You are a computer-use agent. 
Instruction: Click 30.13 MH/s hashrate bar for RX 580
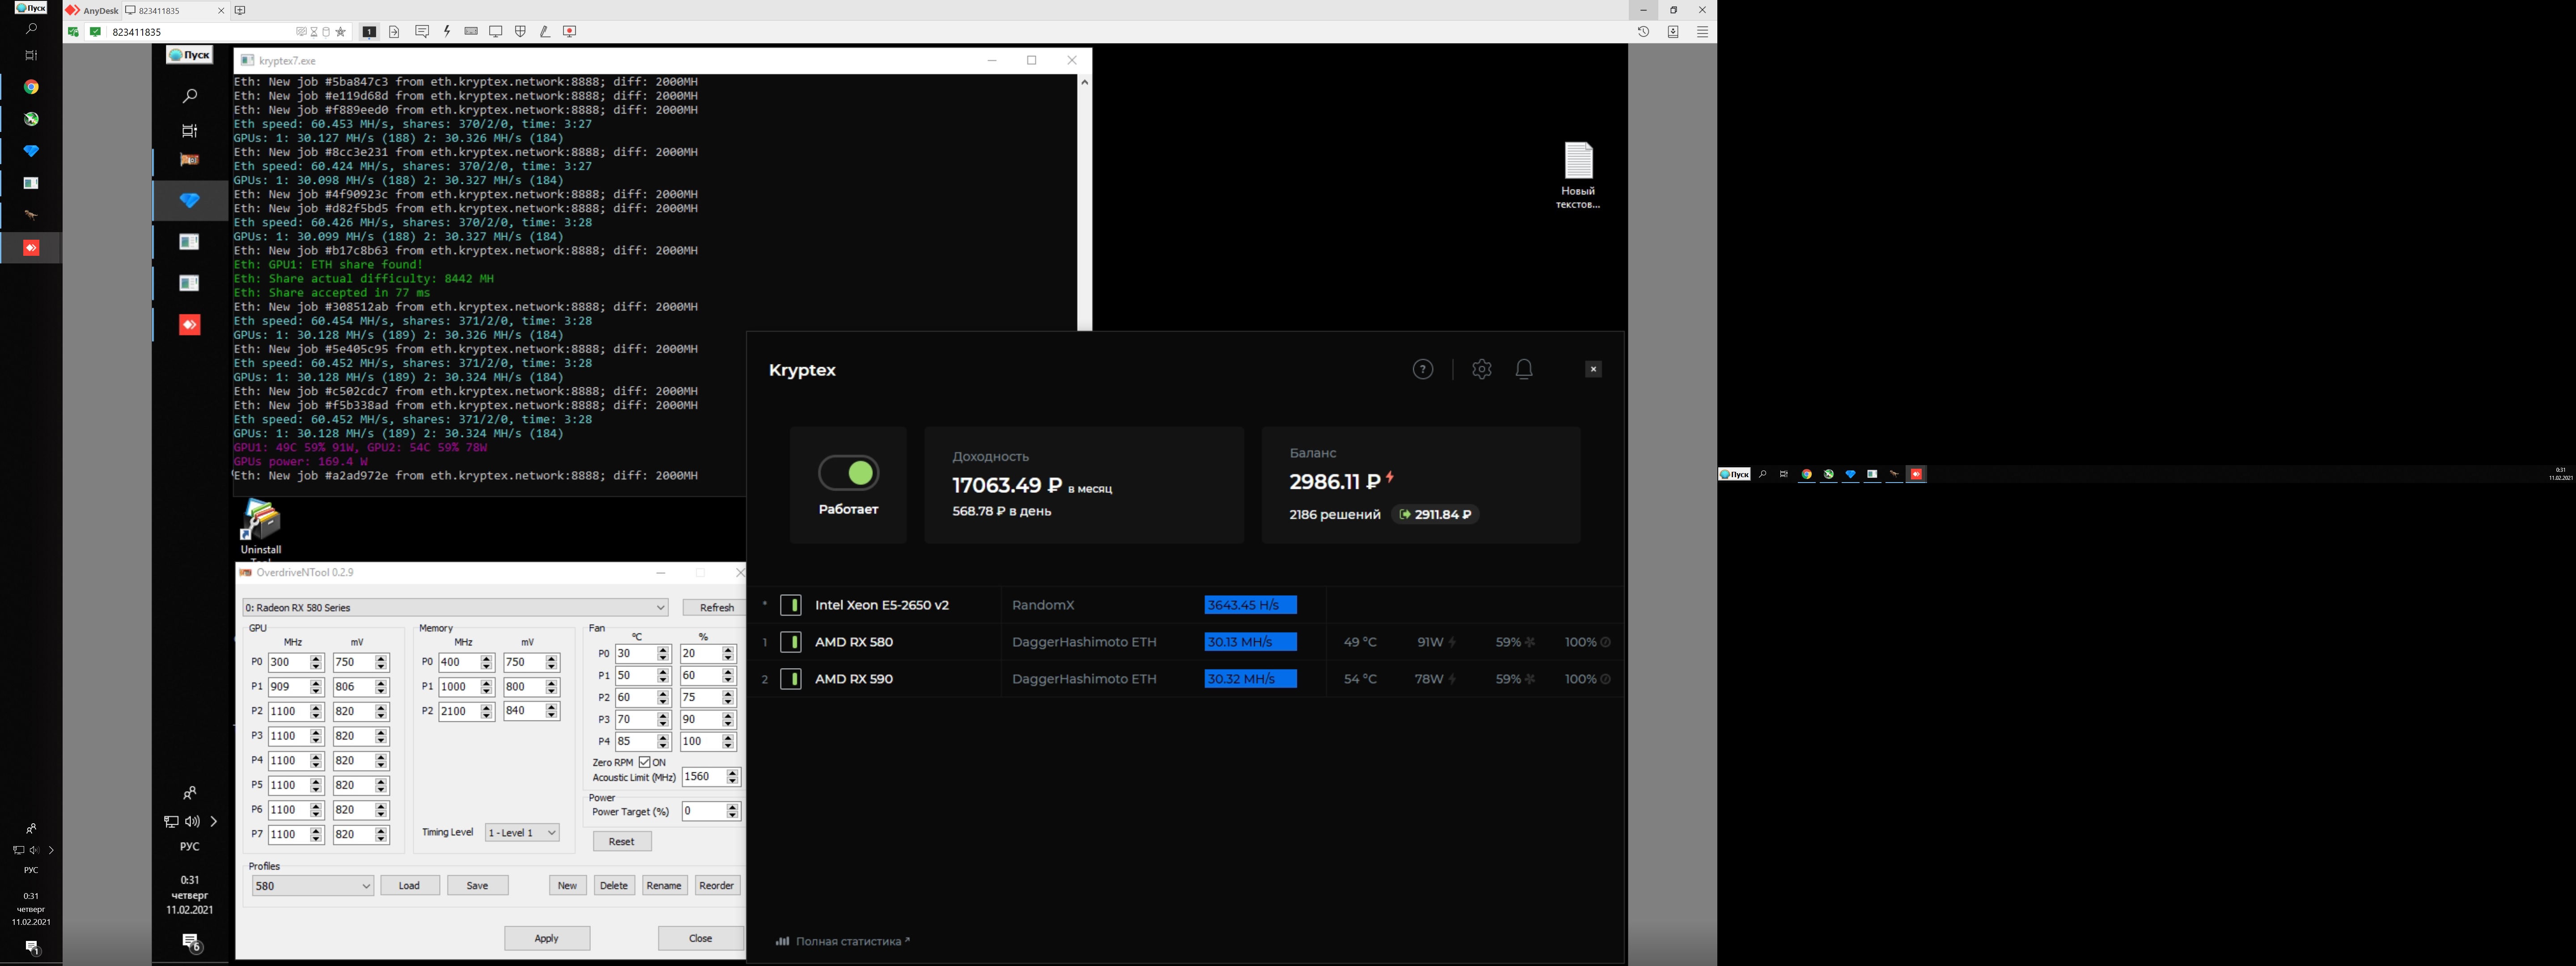(1251, 642)
